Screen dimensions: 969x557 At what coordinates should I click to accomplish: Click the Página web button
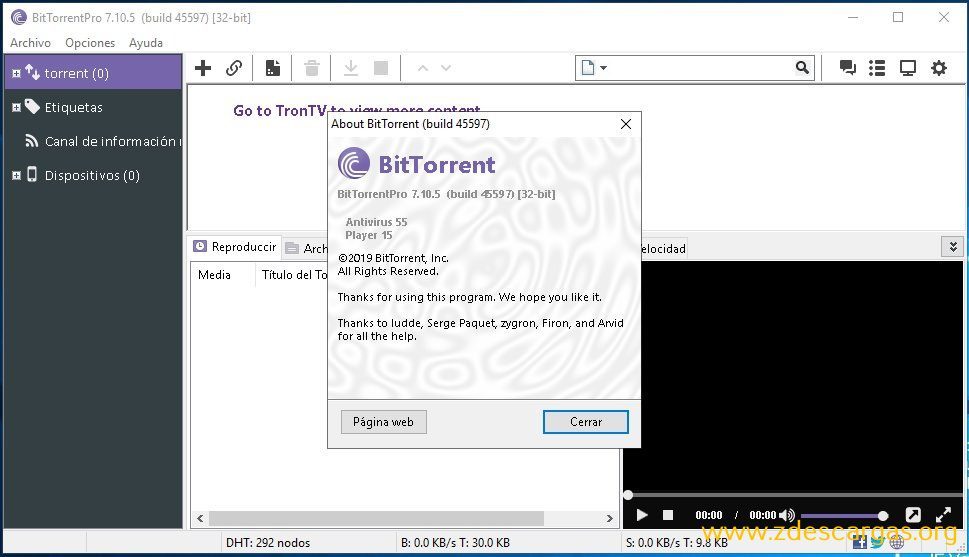point(384,422)
